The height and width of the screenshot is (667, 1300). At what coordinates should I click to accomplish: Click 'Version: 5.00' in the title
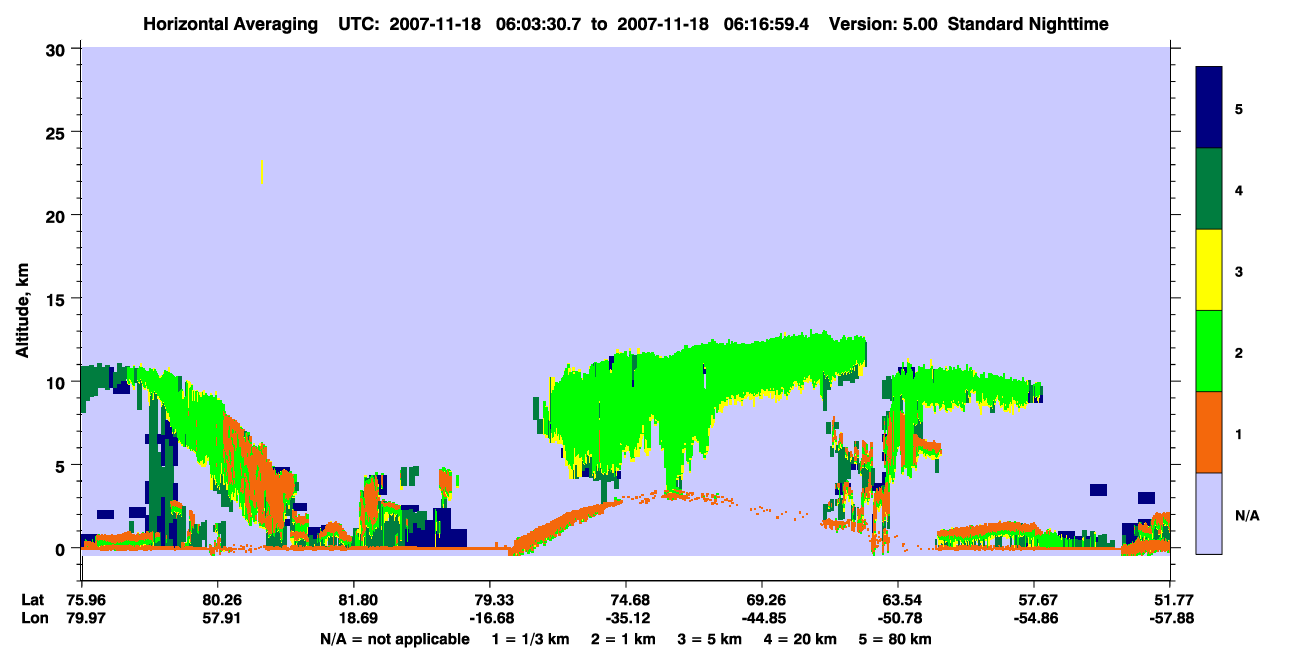pyautogui.click(x=883, y=24)
